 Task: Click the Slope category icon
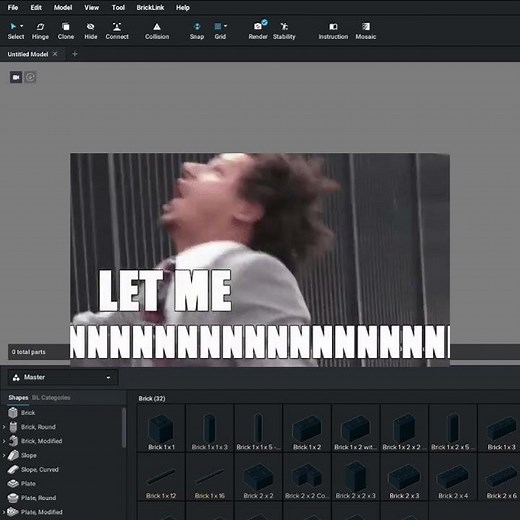13,455
